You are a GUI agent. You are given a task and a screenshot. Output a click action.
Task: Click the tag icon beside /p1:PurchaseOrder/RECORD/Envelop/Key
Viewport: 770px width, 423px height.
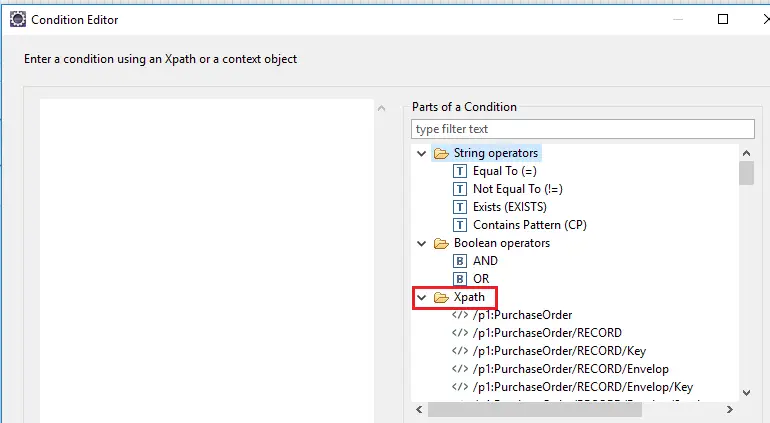(460, 387)
